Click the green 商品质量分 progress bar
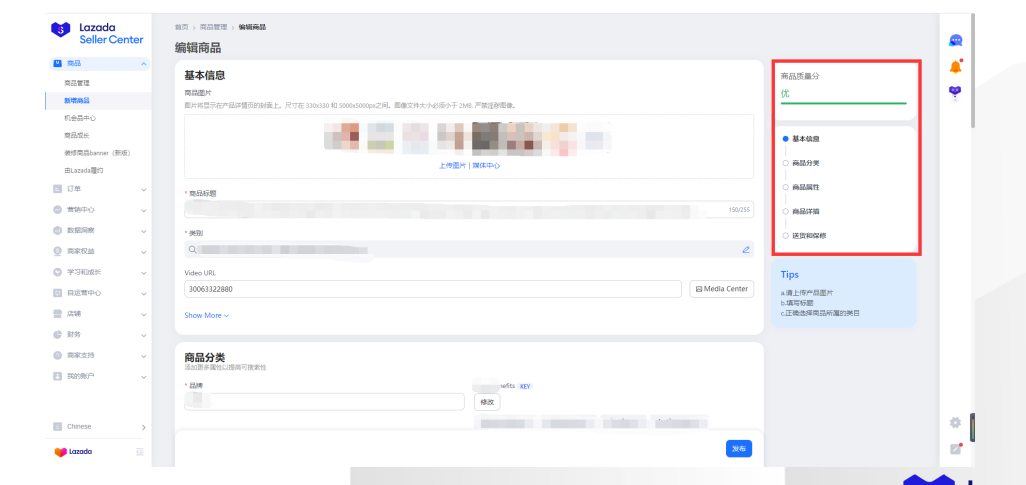This screenshot has width=1026, height=485. (843, 103)
